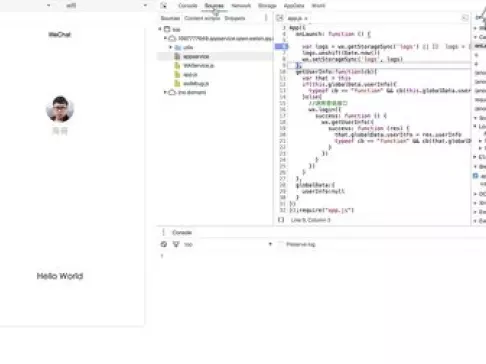Open the console filter funnel icon
486x364 pixels.
pos(176,244)
